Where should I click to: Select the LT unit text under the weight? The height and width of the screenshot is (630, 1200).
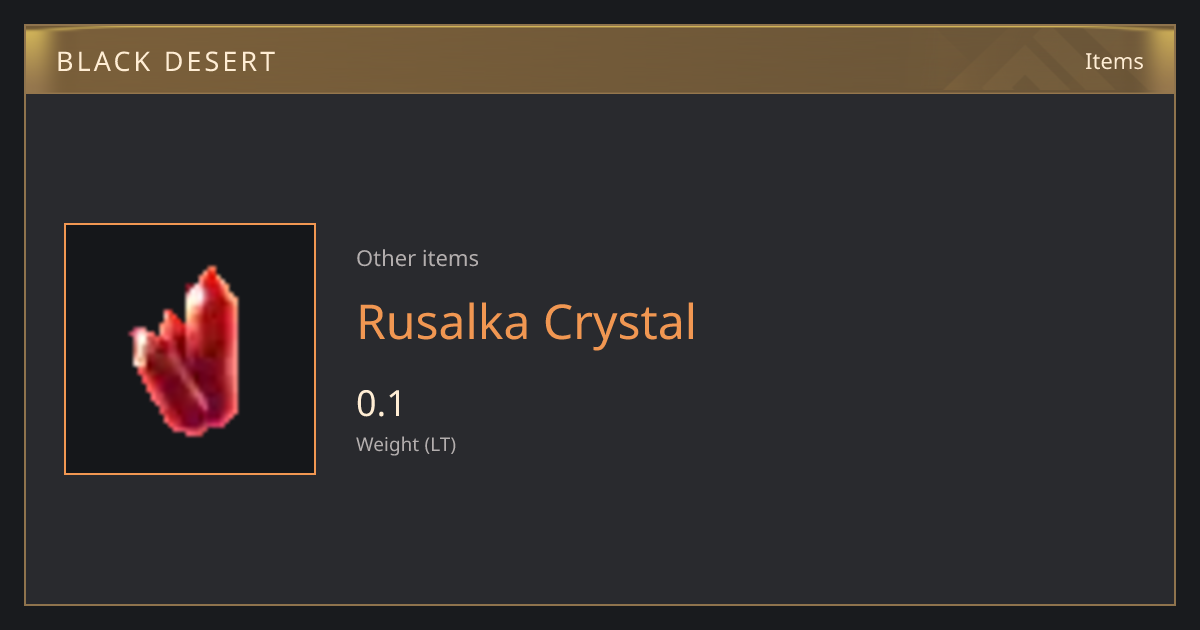point(438,444)
